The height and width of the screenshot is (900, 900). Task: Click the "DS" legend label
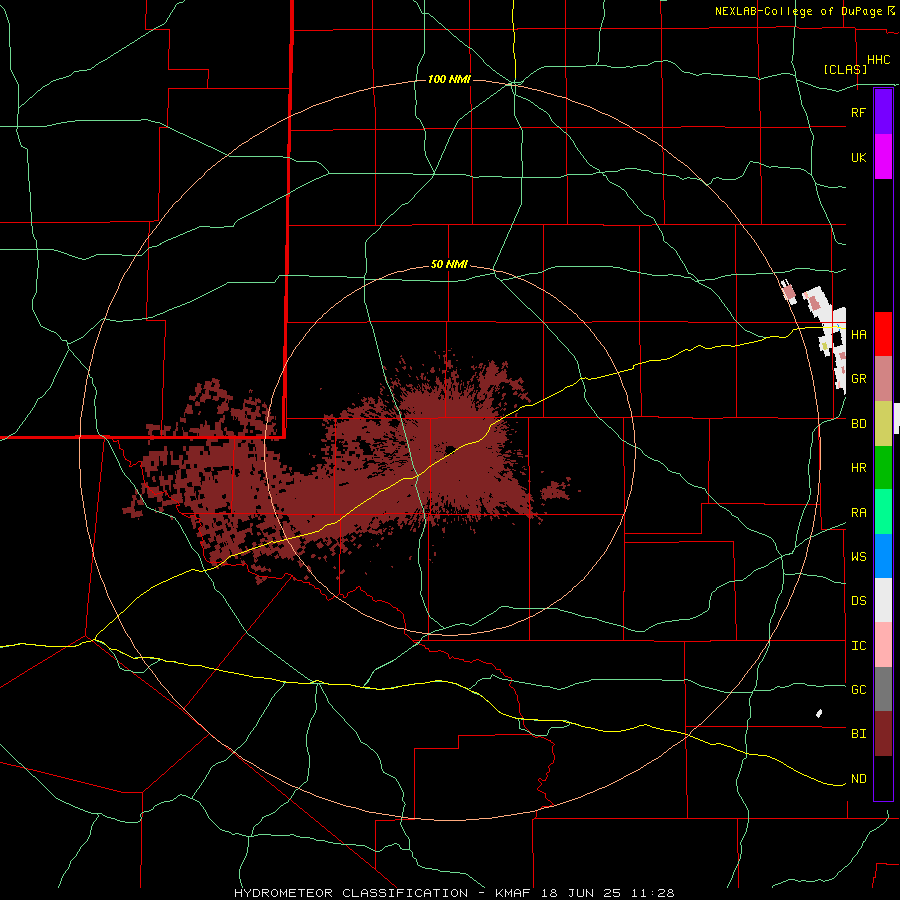pos(858,600)
